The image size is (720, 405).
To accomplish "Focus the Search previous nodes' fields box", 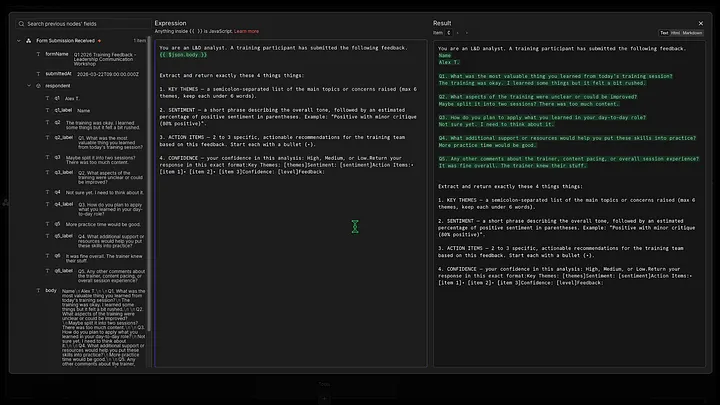I will [x=83, y=24].
